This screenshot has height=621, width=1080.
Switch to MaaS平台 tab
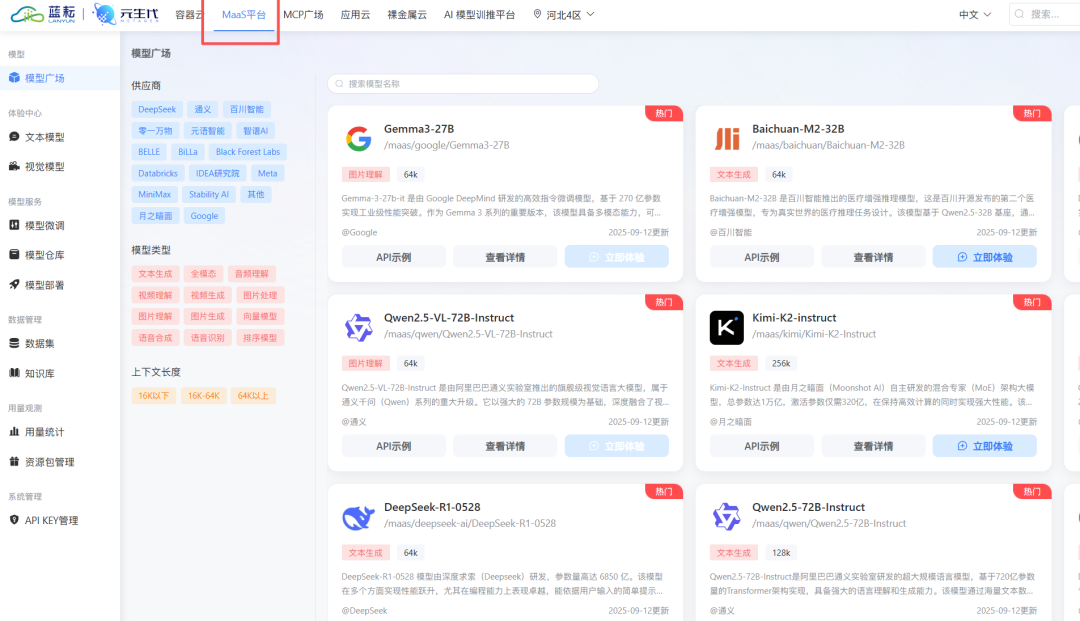[x=244, y=14]
